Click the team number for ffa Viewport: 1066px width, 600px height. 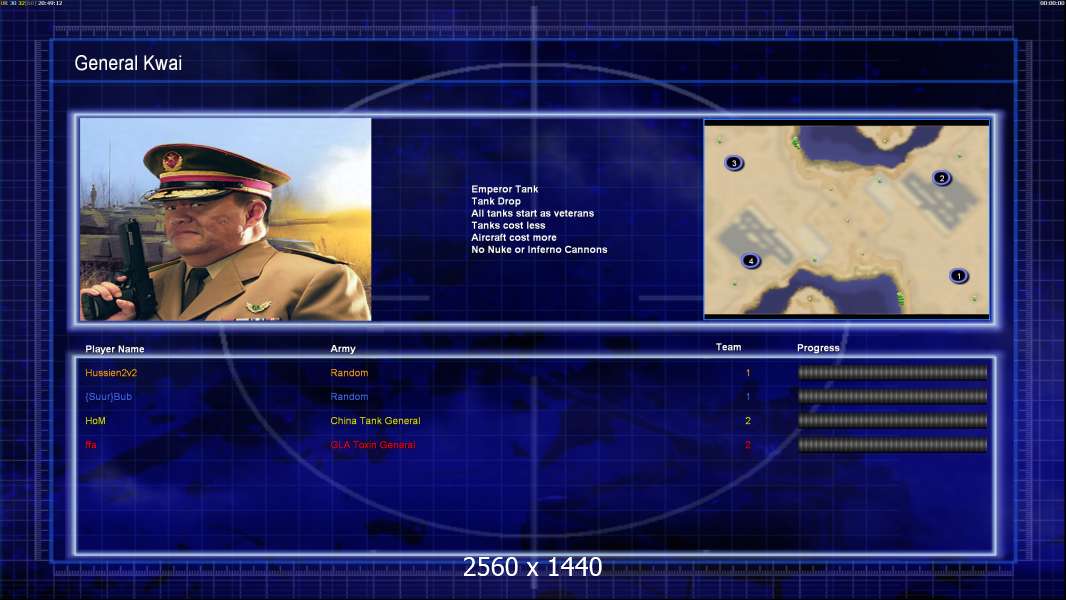(748, 445)
